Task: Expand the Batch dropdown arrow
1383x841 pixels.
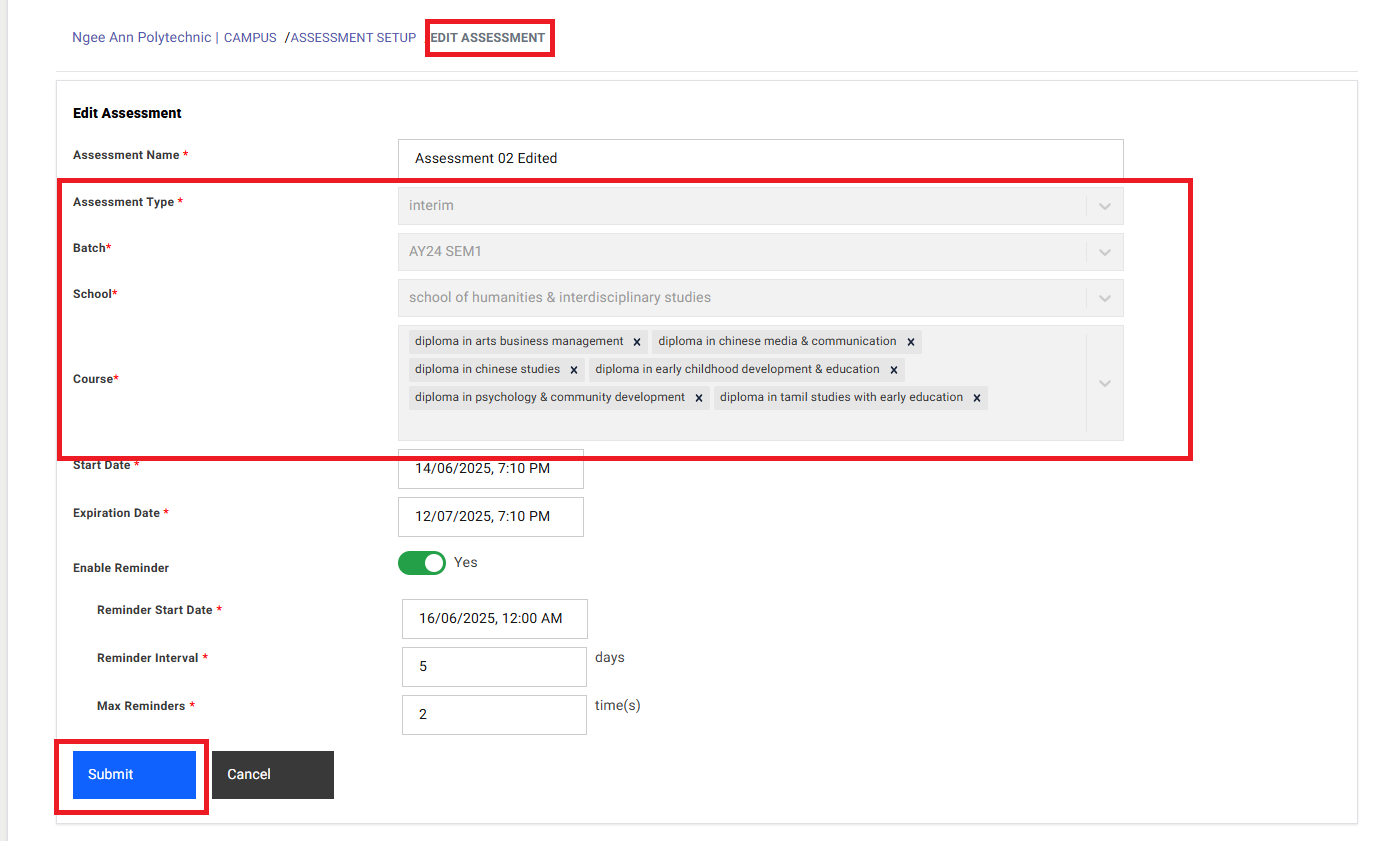Action: (1104, 252)
